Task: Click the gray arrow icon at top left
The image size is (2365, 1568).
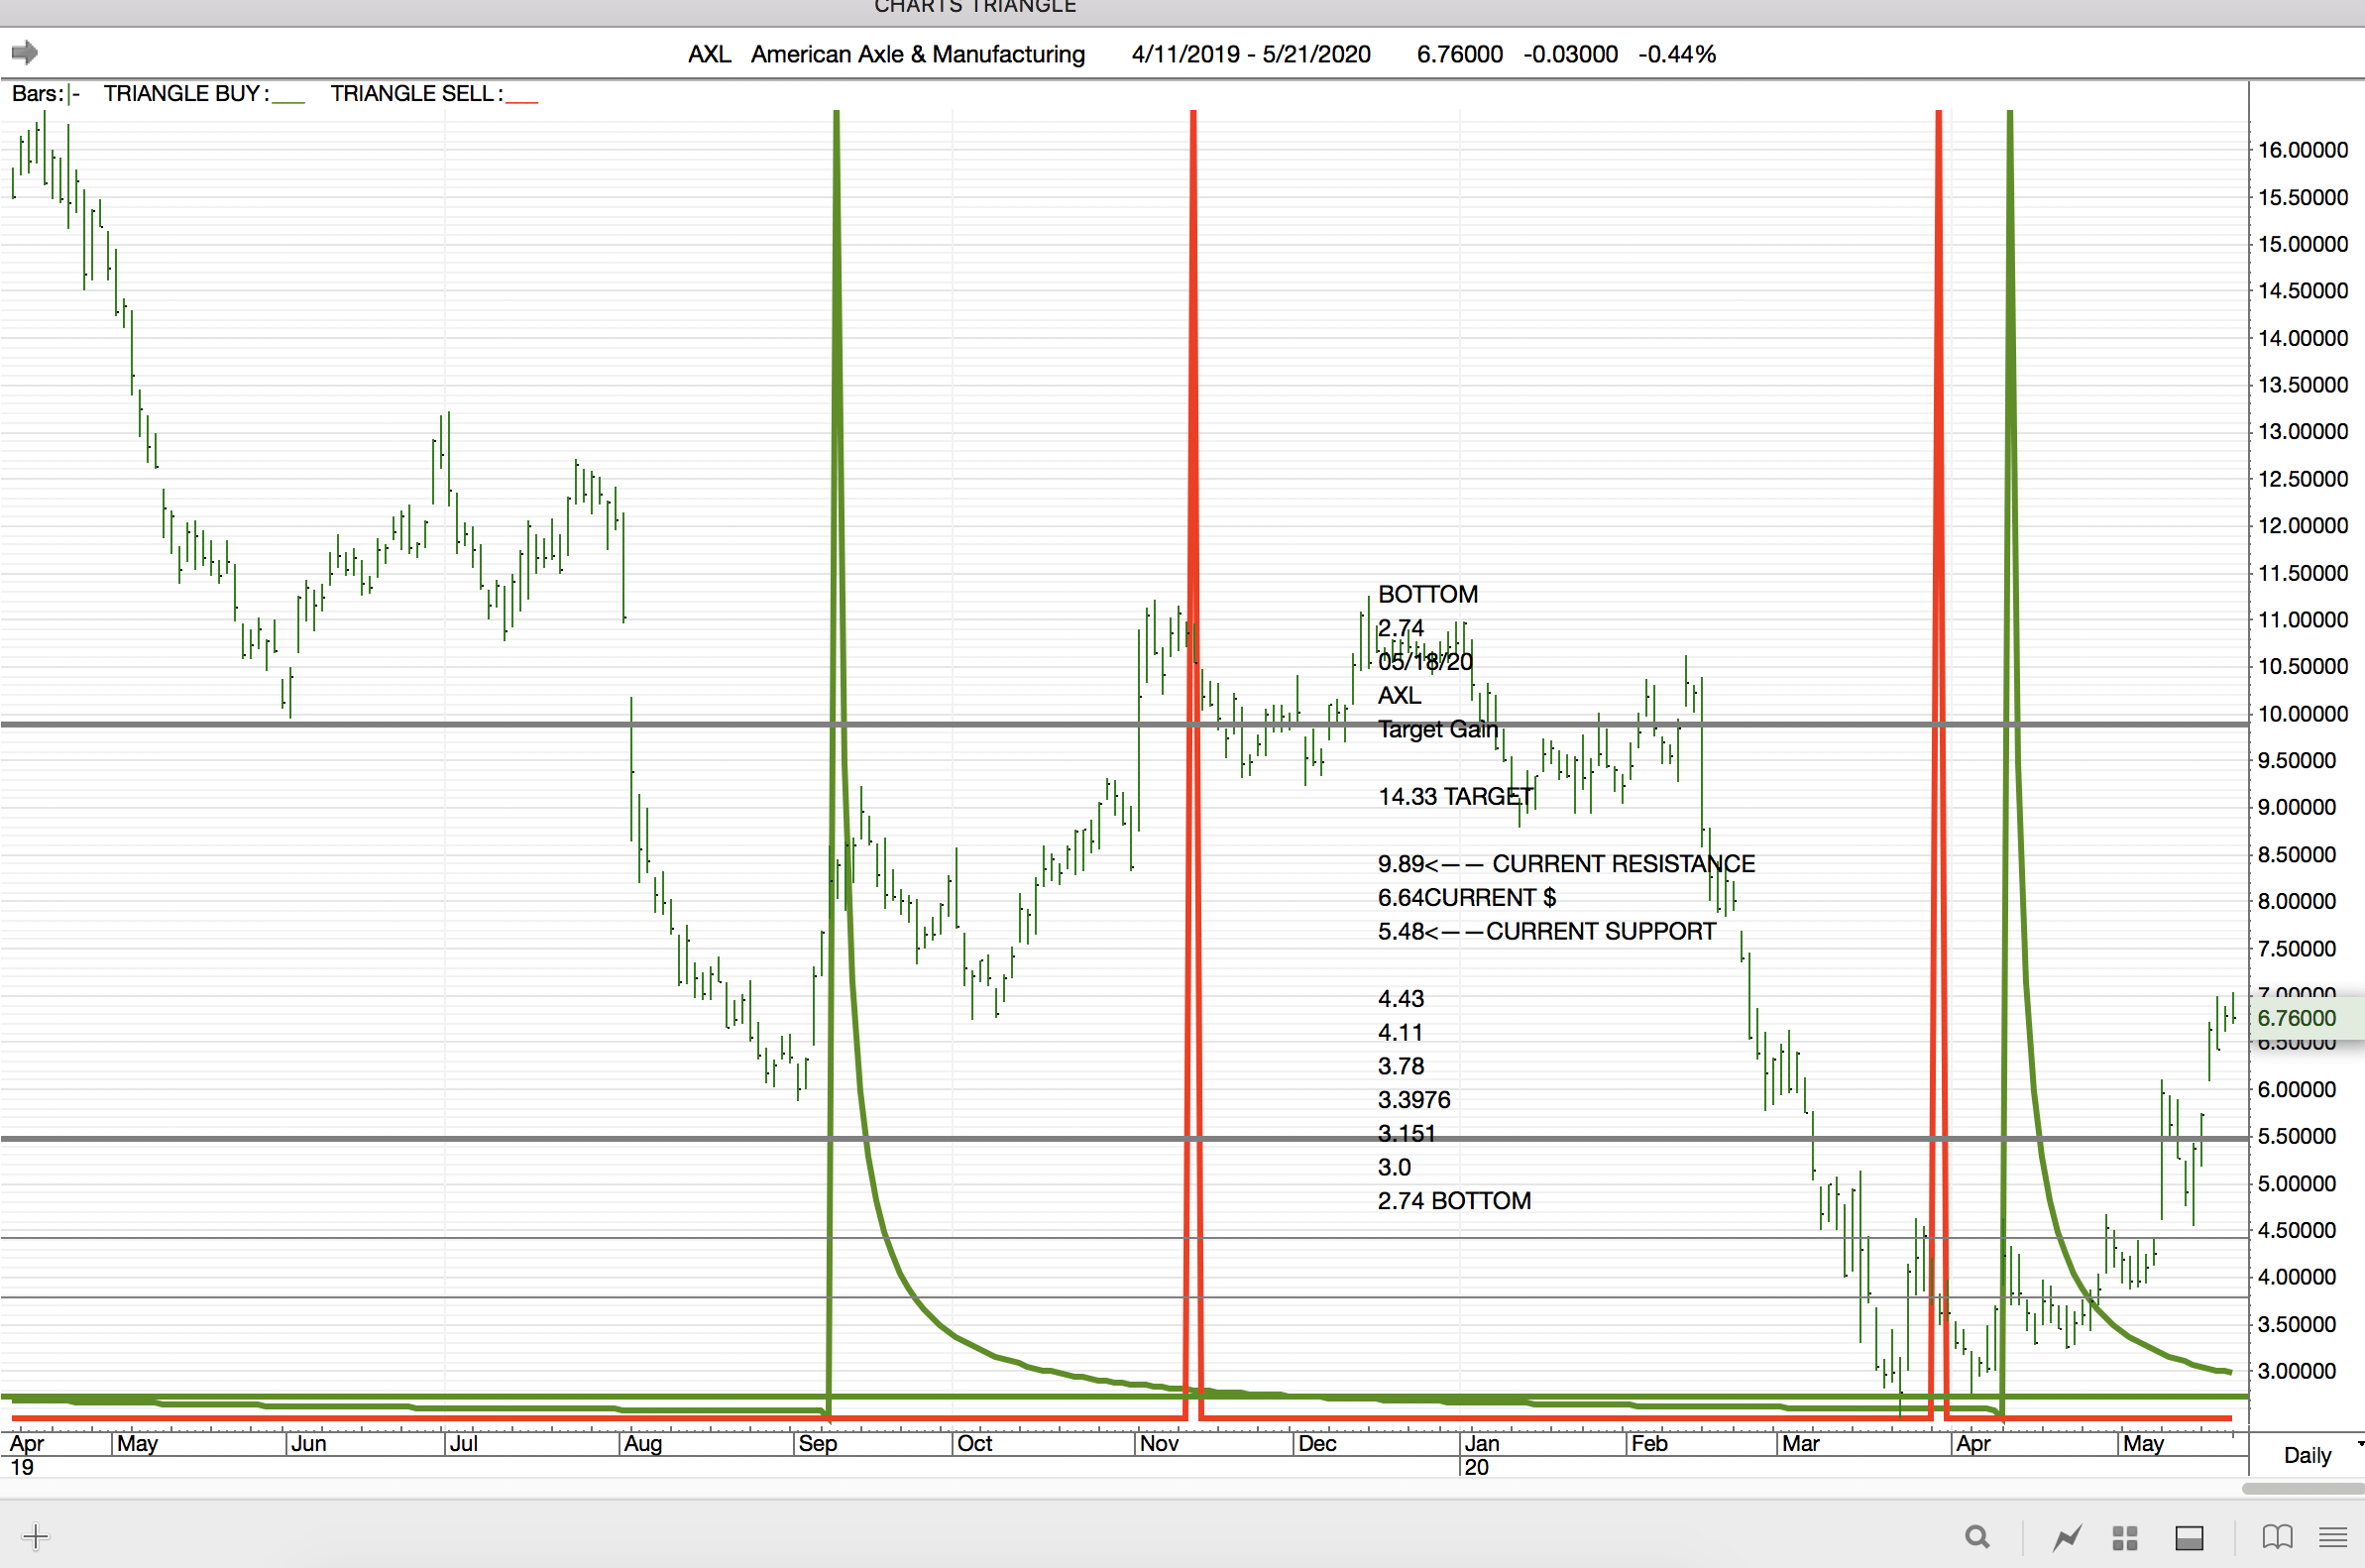Action: (x=25, y=52)
